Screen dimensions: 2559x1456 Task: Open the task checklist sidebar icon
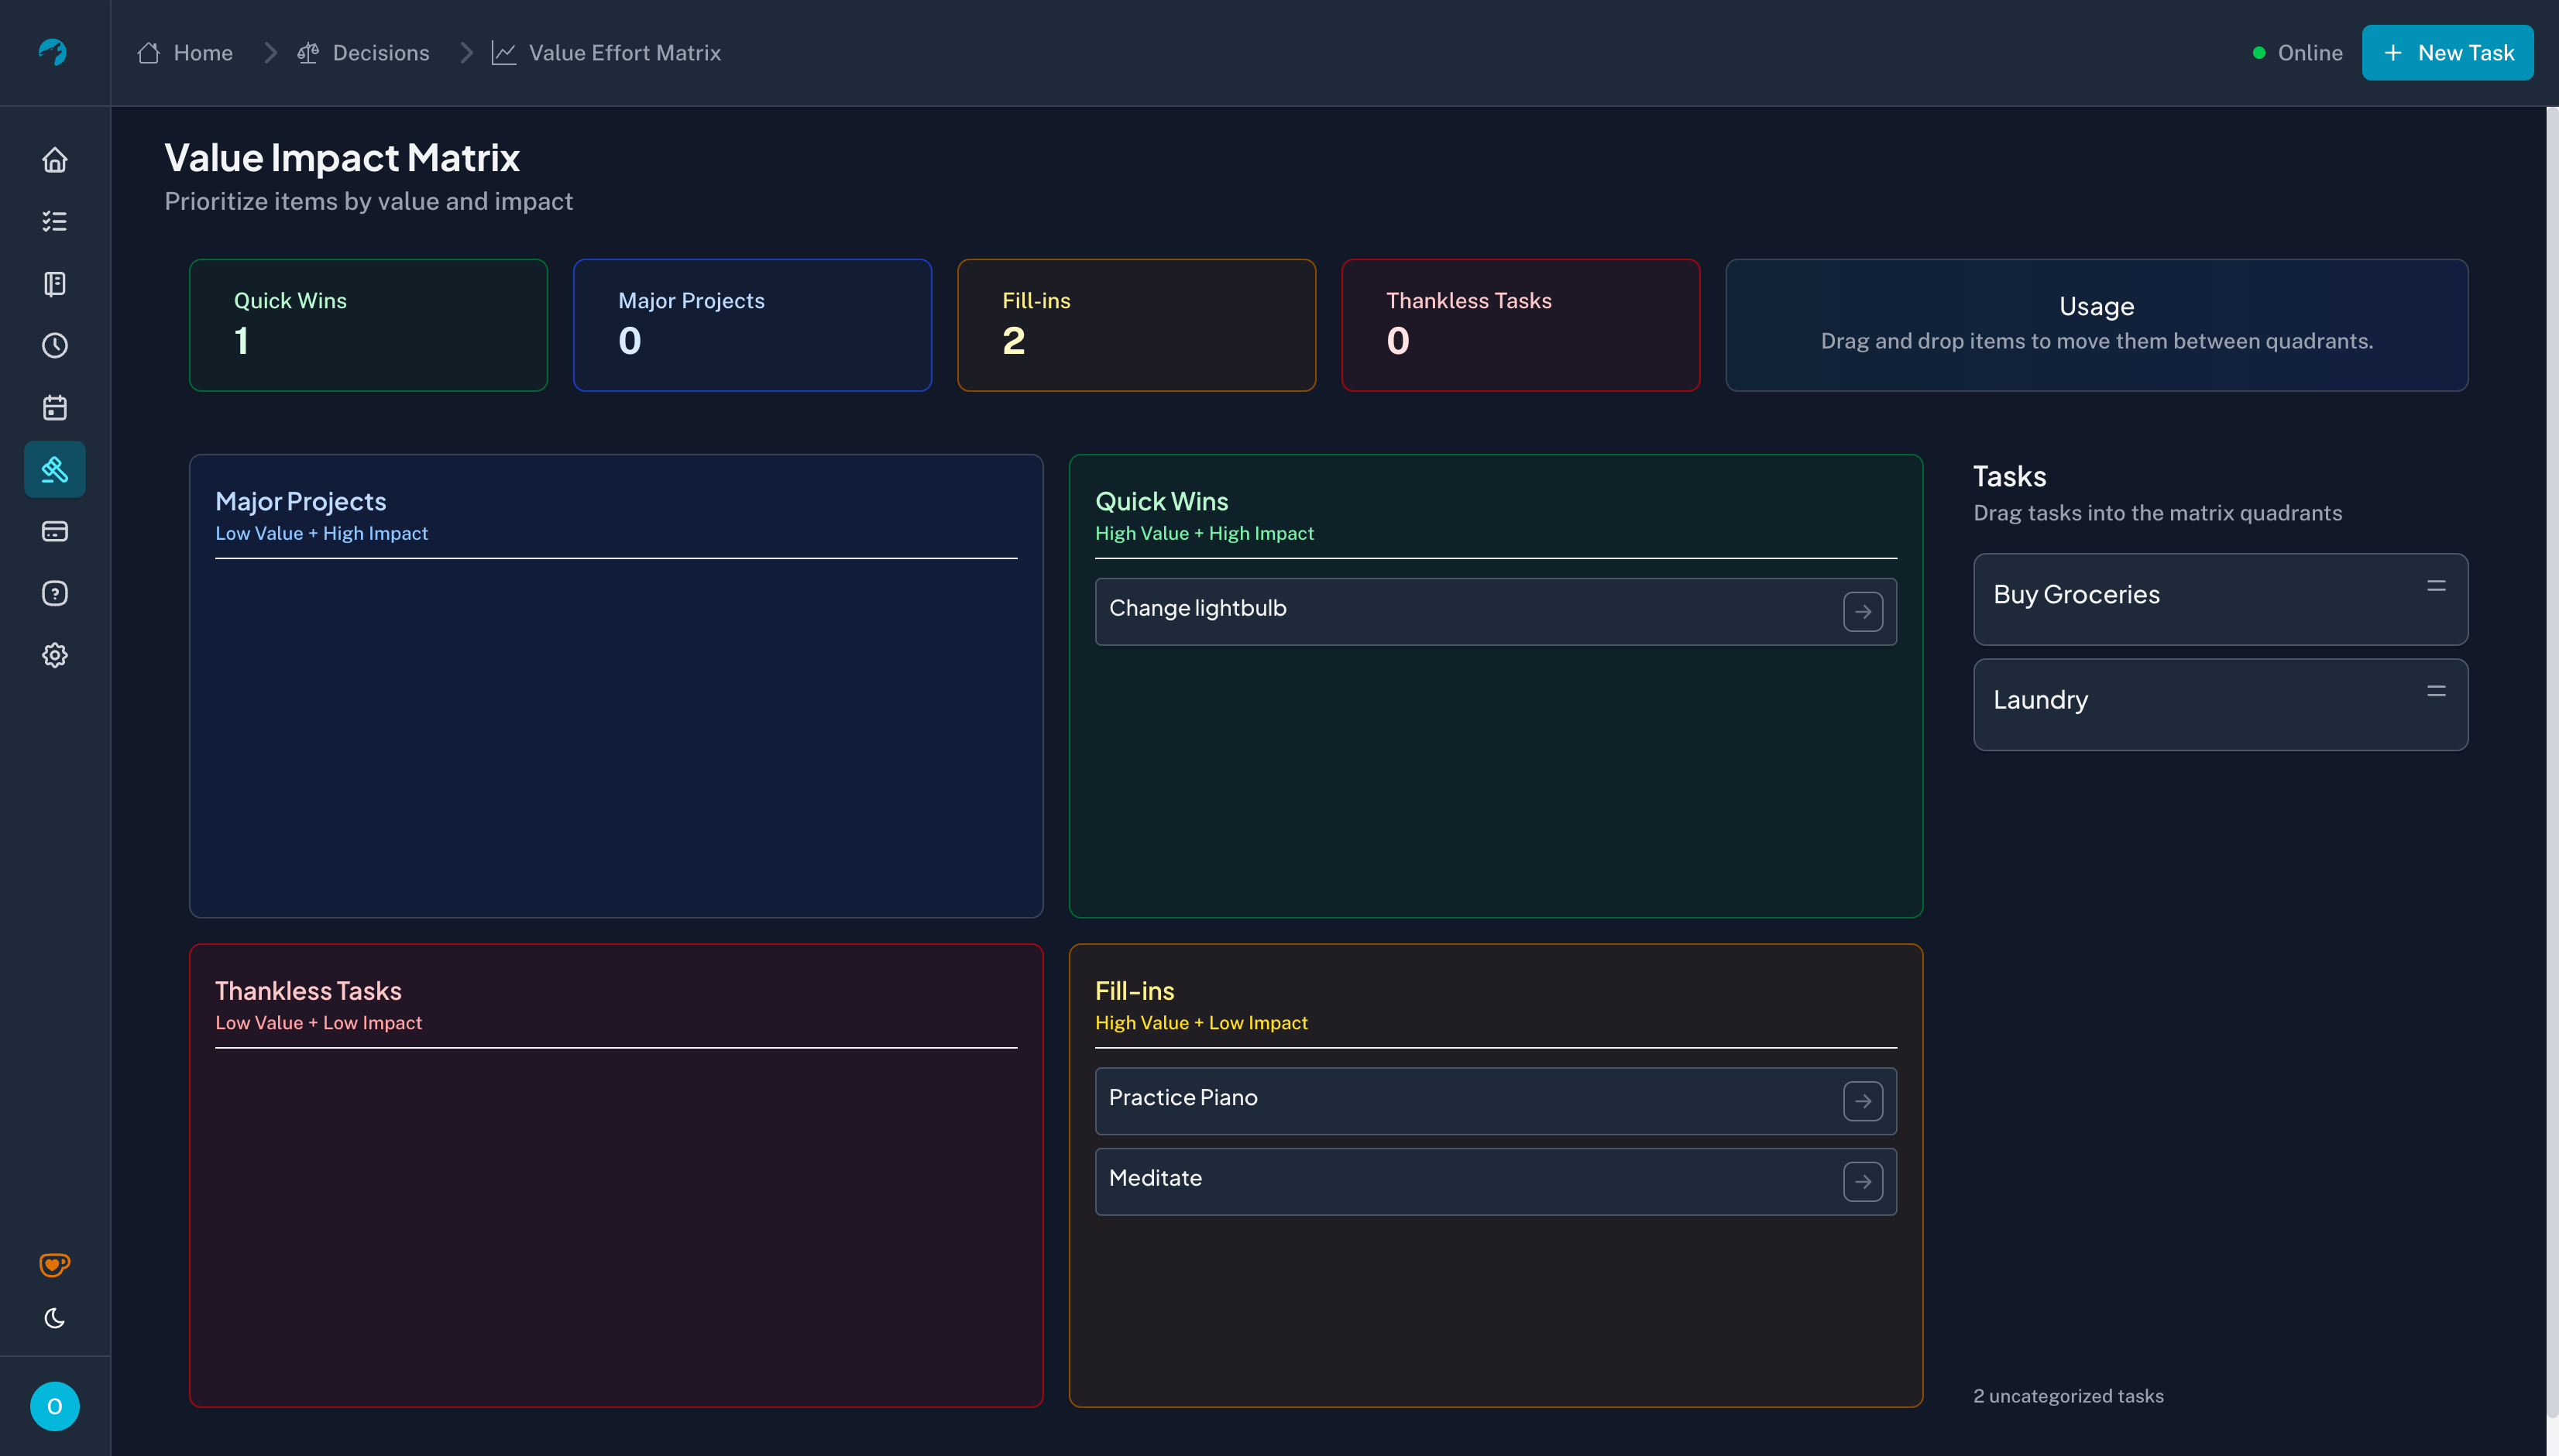(x=55, y=221)
